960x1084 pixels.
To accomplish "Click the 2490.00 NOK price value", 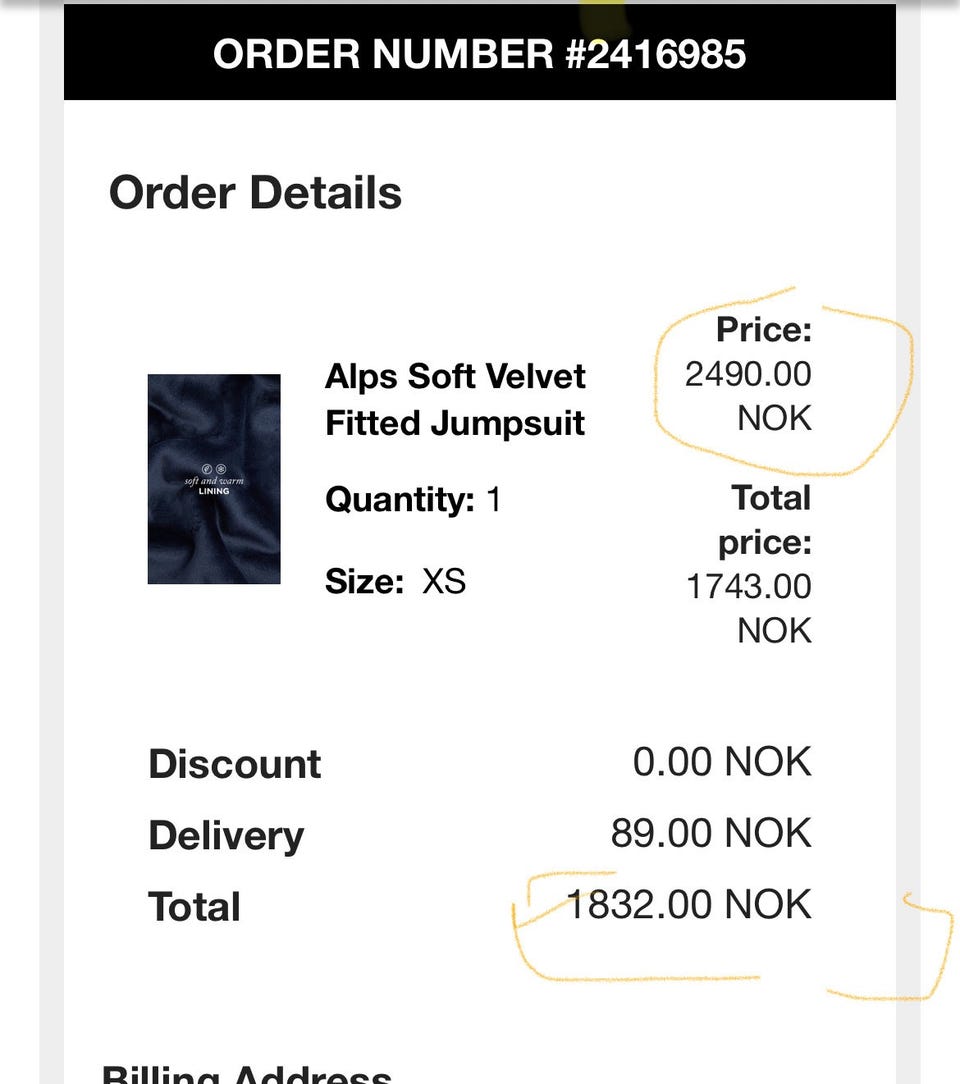I will coord(748,375).
